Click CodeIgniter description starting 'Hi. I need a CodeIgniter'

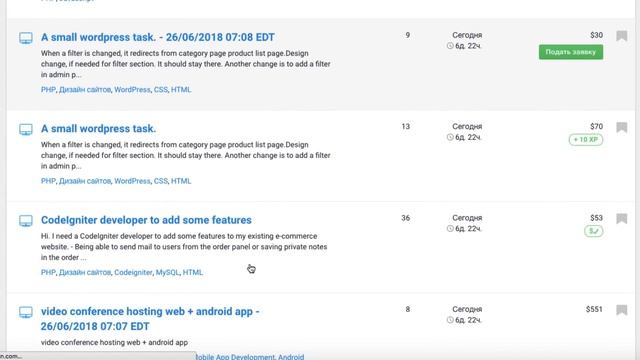point(184,247)
